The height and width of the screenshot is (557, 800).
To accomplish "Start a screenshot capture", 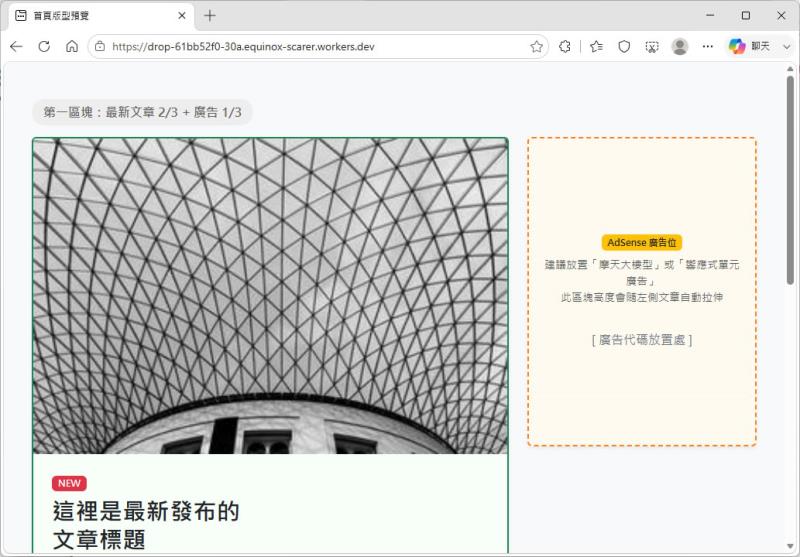I will pyautogui.click(x=652, y=46).
